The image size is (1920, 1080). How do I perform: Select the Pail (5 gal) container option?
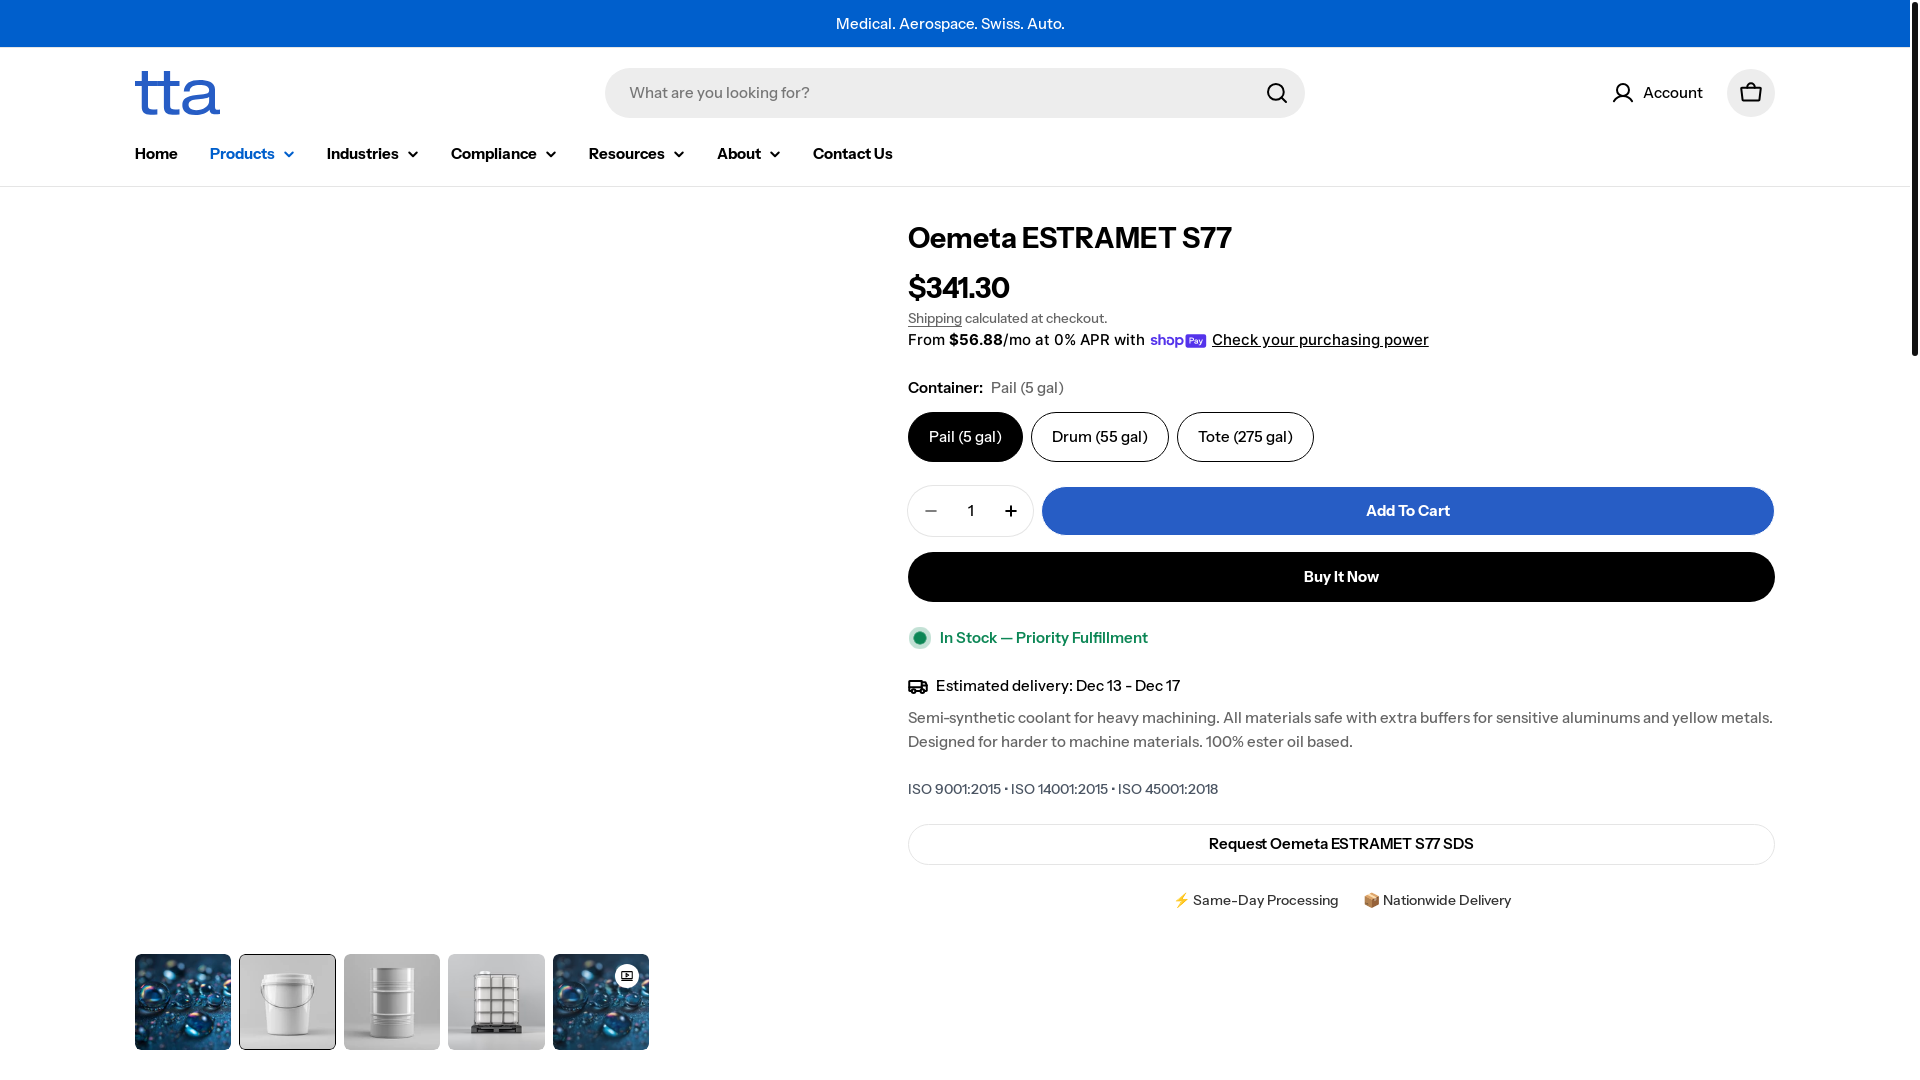pos(965,437)
